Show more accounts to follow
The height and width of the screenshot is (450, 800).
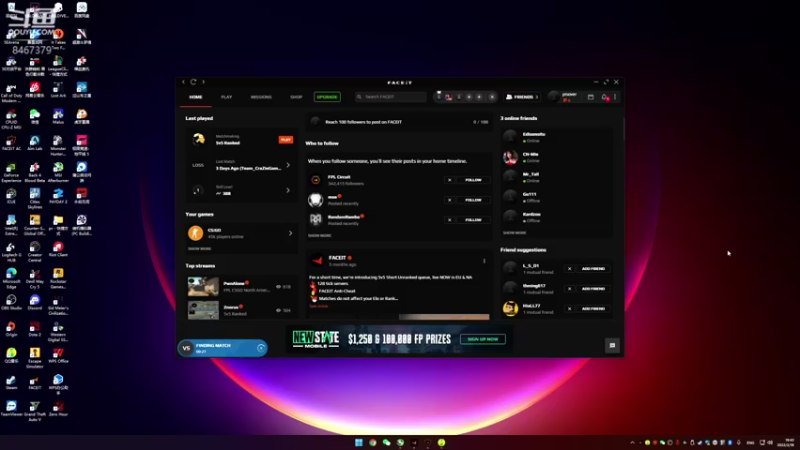(320, 236)
